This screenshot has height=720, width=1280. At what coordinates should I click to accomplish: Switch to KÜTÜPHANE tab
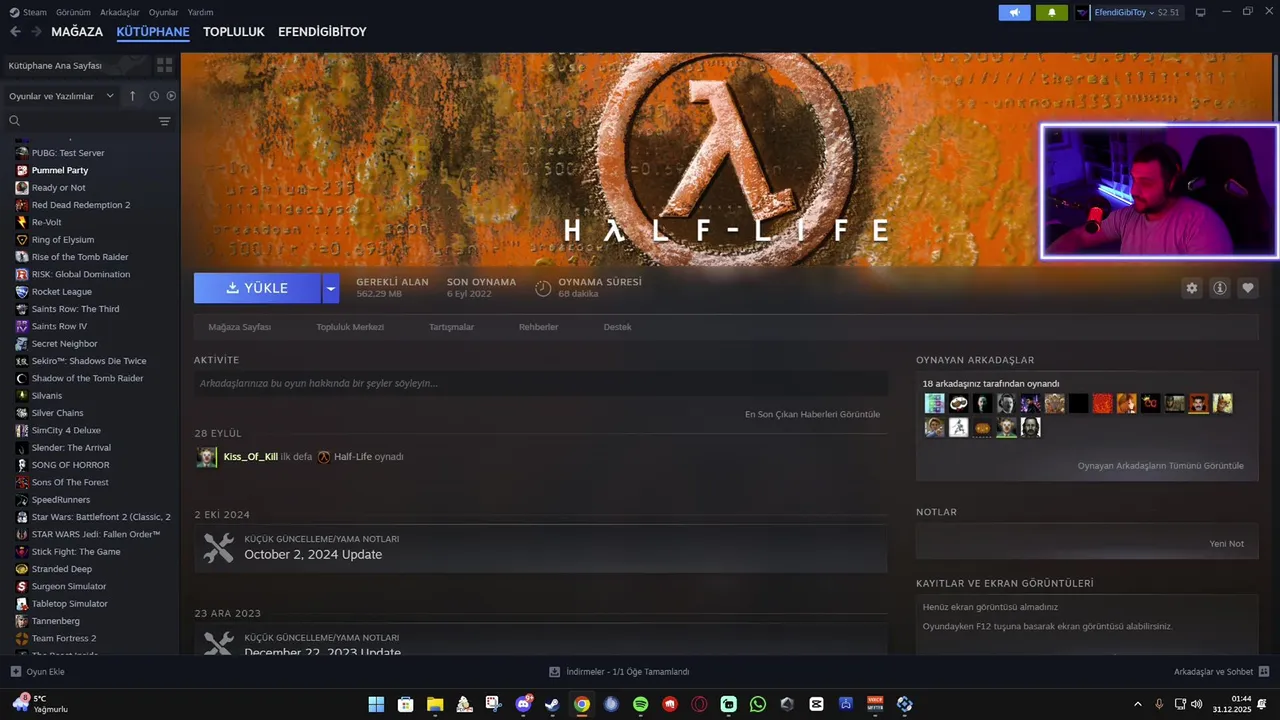tap(153, 32)
